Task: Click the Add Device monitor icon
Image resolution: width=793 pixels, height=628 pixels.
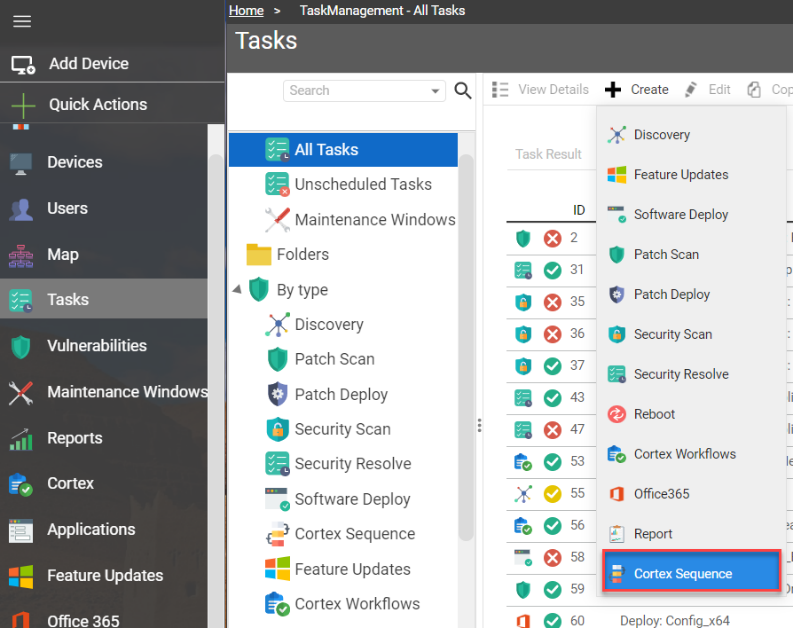Action: [23, 65]
